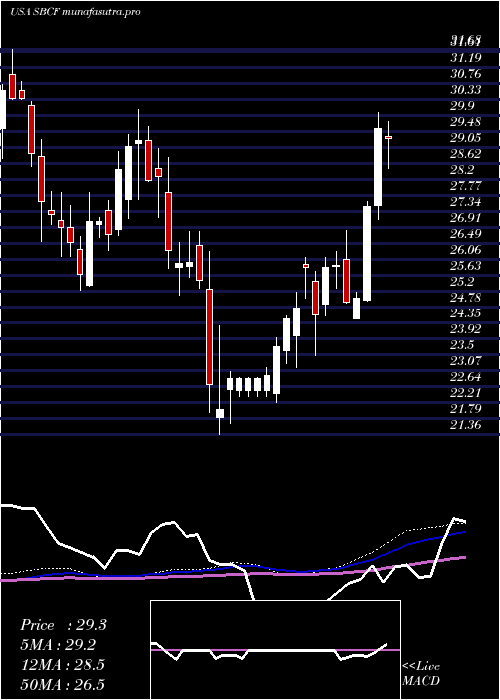This screenshot has height=700, width=500.
Task: Pick the 23.07 price axis label
Action: (466, 362)
